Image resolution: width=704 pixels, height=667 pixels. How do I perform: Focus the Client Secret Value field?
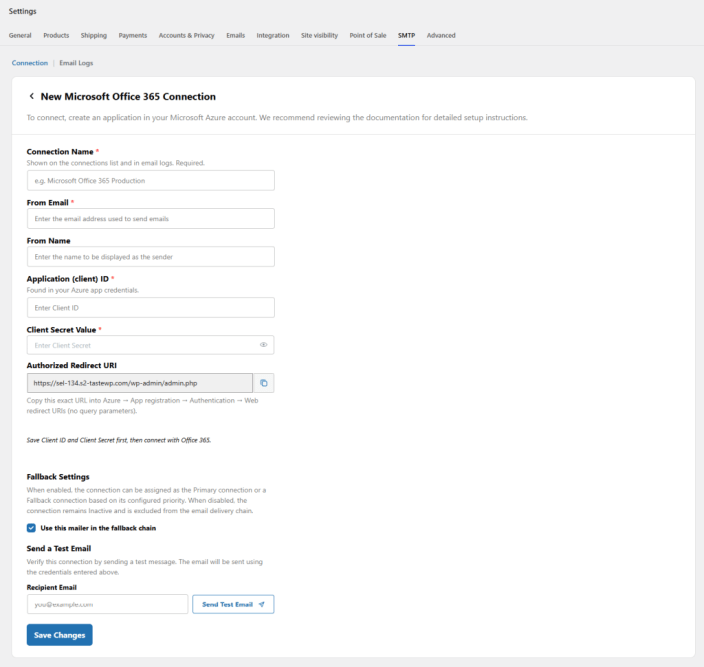point(151,345)
